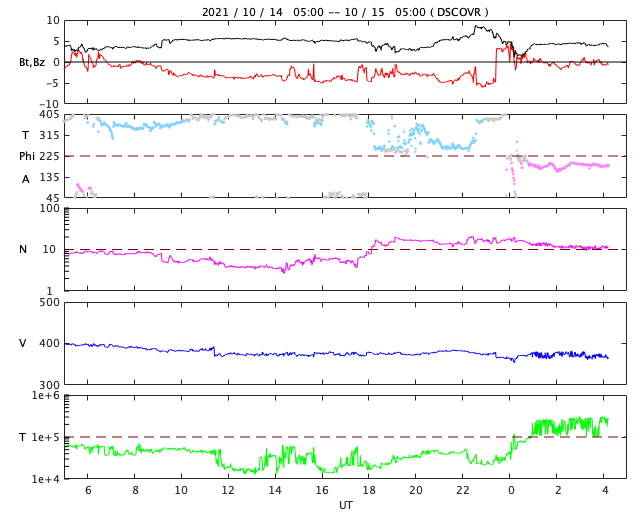The width and height of the screenshot is (640, 512).
Task: Click the '22' UT hour tick label
Action: tap(463, 490)
